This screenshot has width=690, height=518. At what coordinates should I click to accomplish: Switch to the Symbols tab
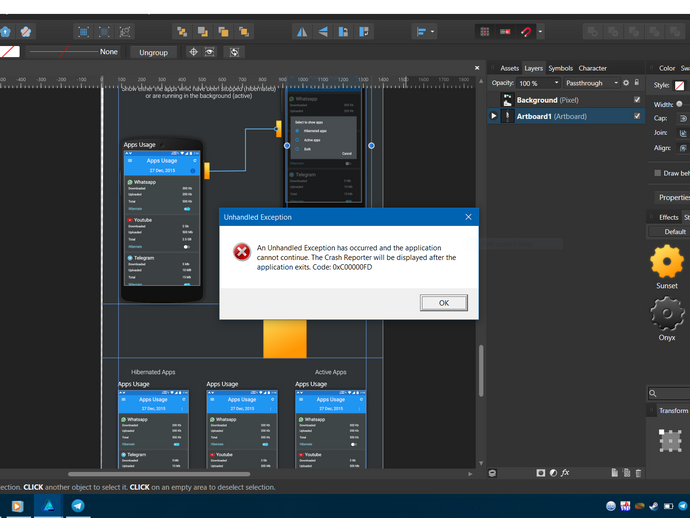click(x=560, y=68)
